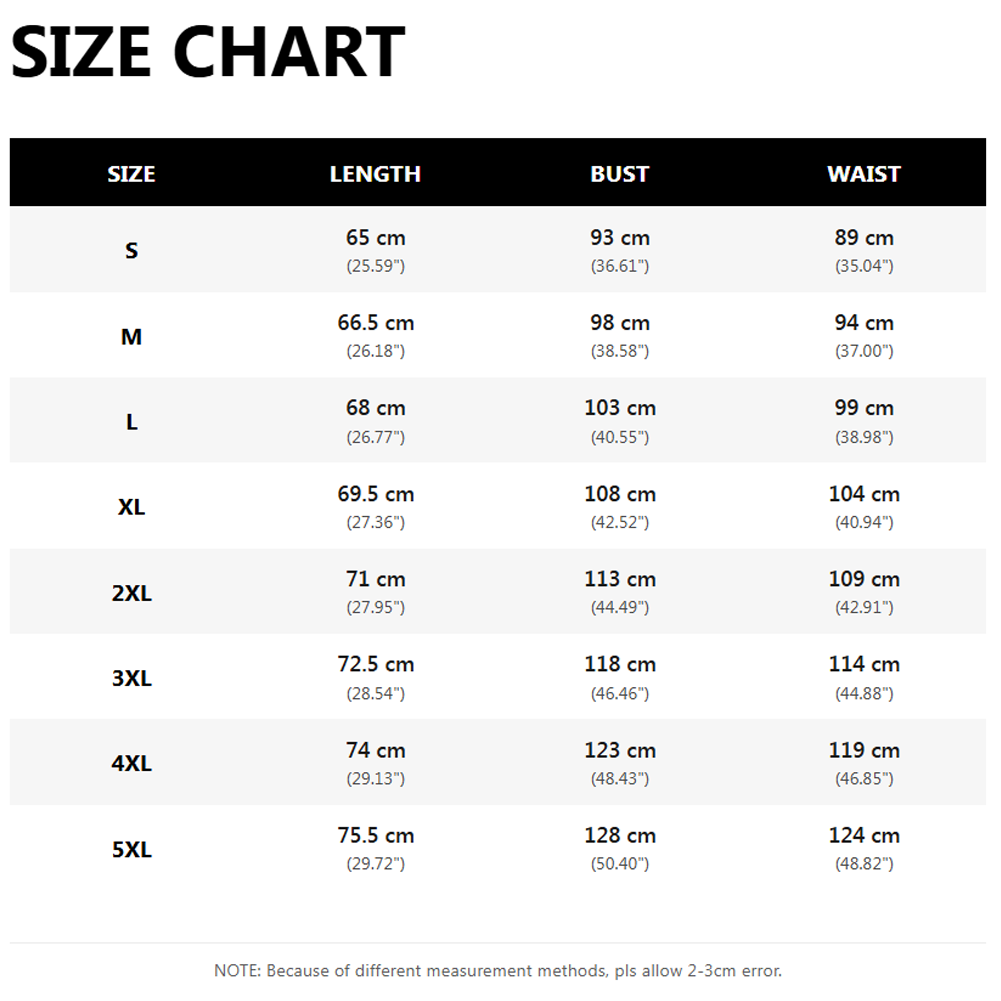The height and width of the screenshot is (1001, 1001).
Task: Click the 5XL size row label
Action: (132, 850)
